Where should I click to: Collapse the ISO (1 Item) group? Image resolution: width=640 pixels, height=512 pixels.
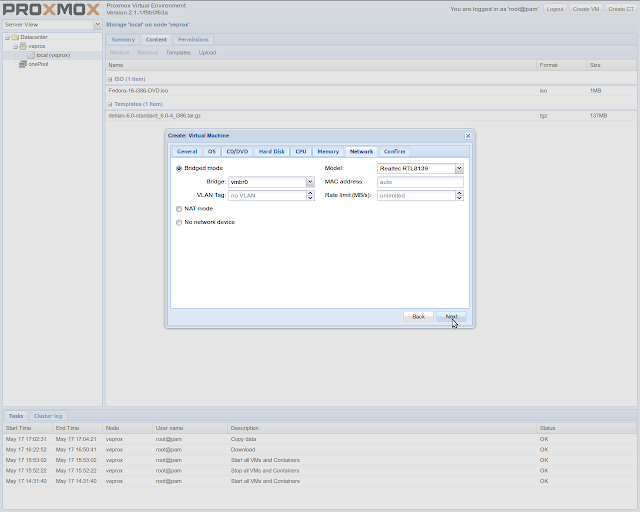[109, 79]
